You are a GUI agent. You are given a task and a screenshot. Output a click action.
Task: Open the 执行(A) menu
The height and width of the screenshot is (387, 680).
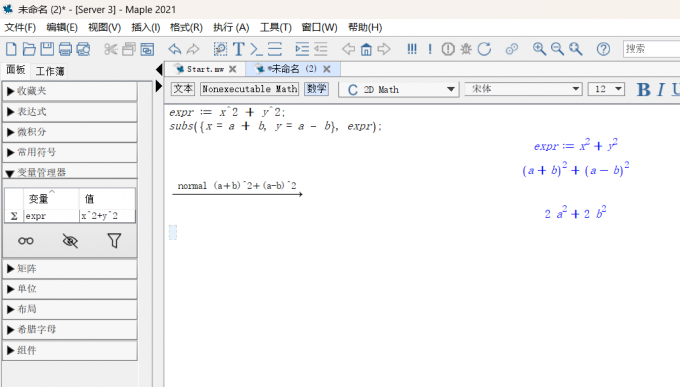[x=231, y=28]
